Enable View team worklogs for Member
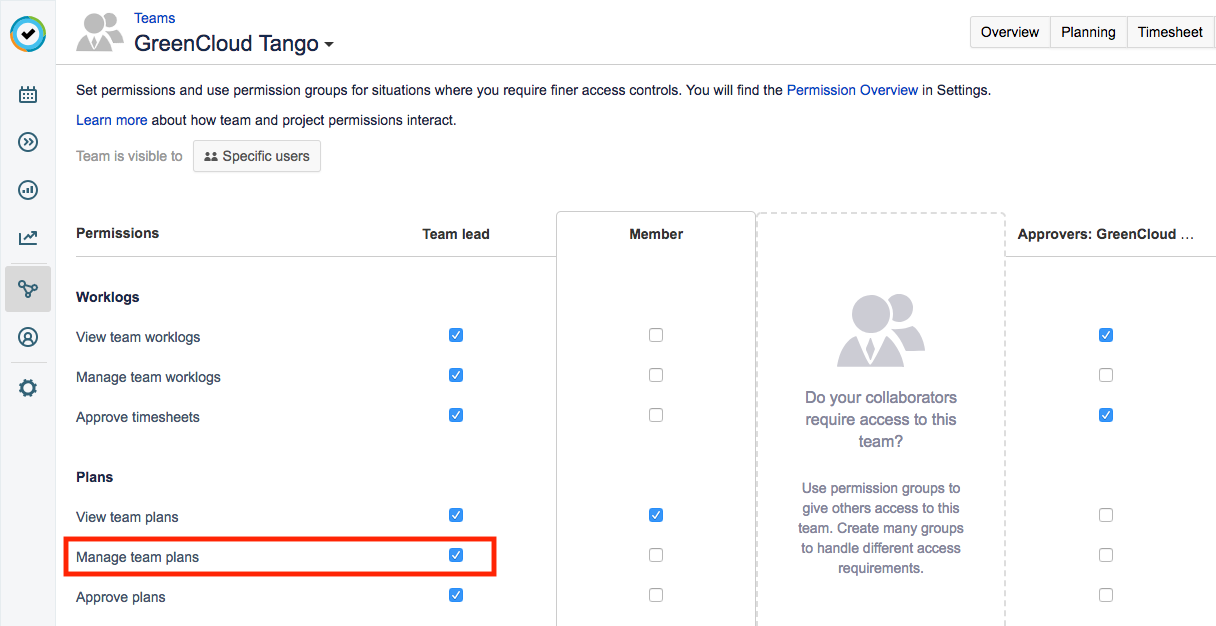This screenshot has height=626, width=1216. click(656, 335)
